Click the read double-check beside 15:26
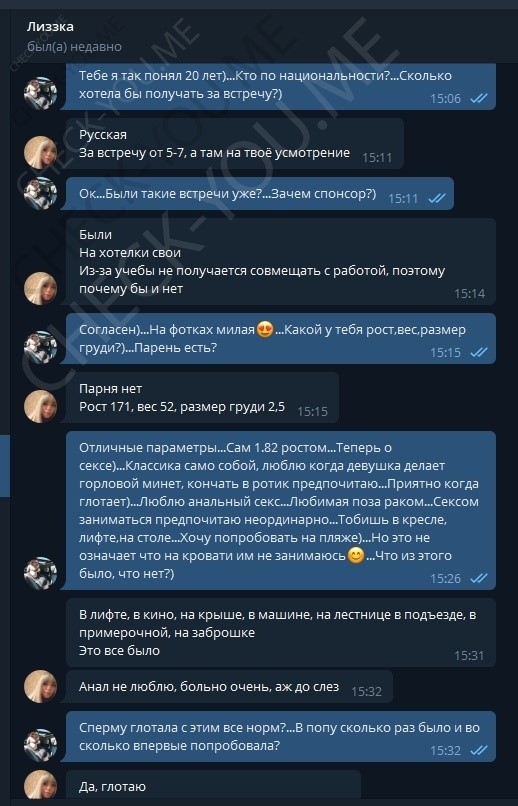Image resolution: width=518 pixels, height=806 pixels. coord(479,578)
